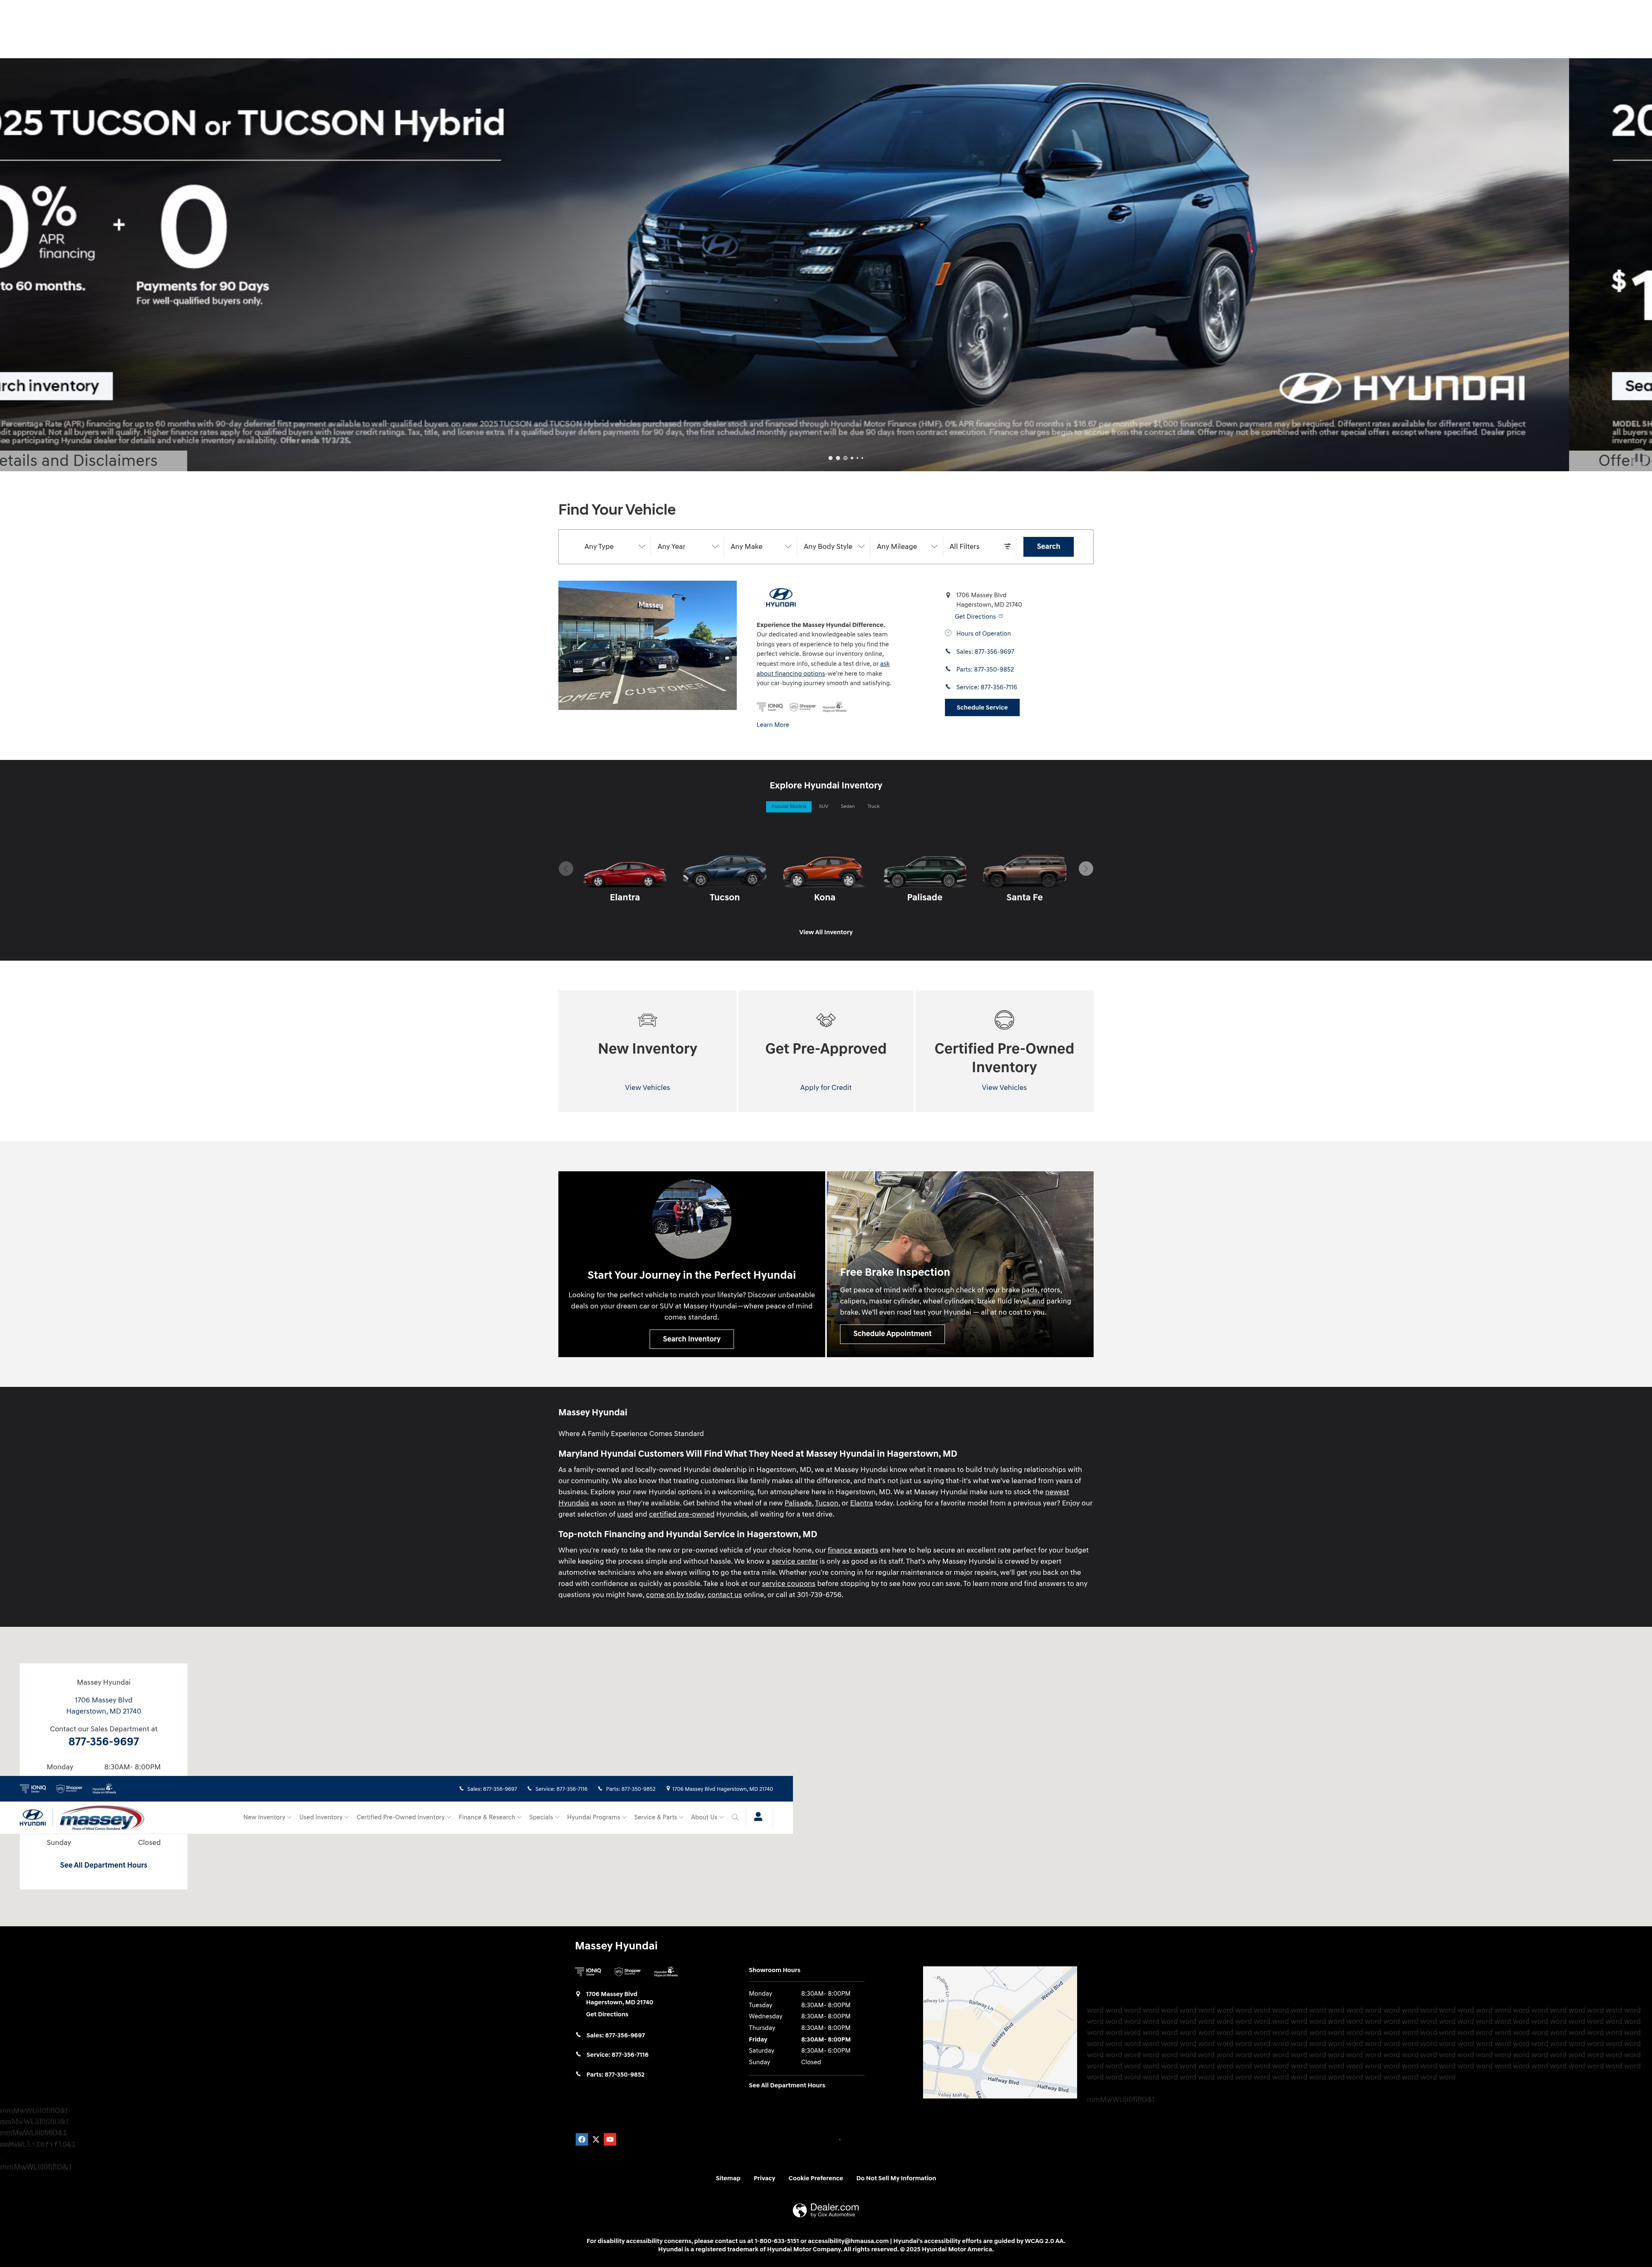Open the footer map of Massey Blvd

[1000, 2032]
